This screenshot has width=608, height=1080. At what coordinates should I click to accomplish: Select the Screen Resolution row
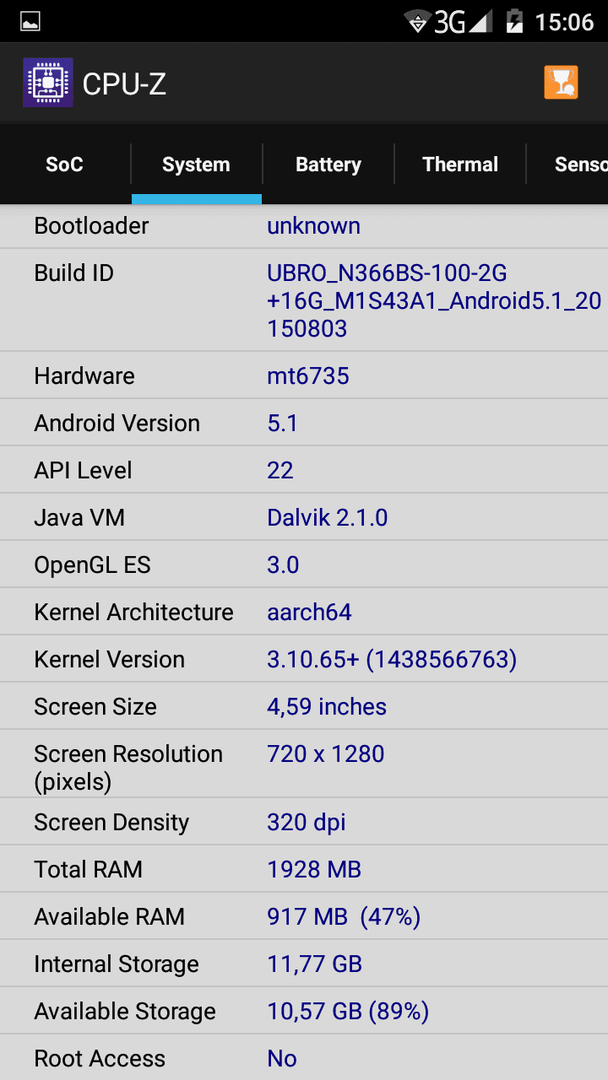(304, 764)
